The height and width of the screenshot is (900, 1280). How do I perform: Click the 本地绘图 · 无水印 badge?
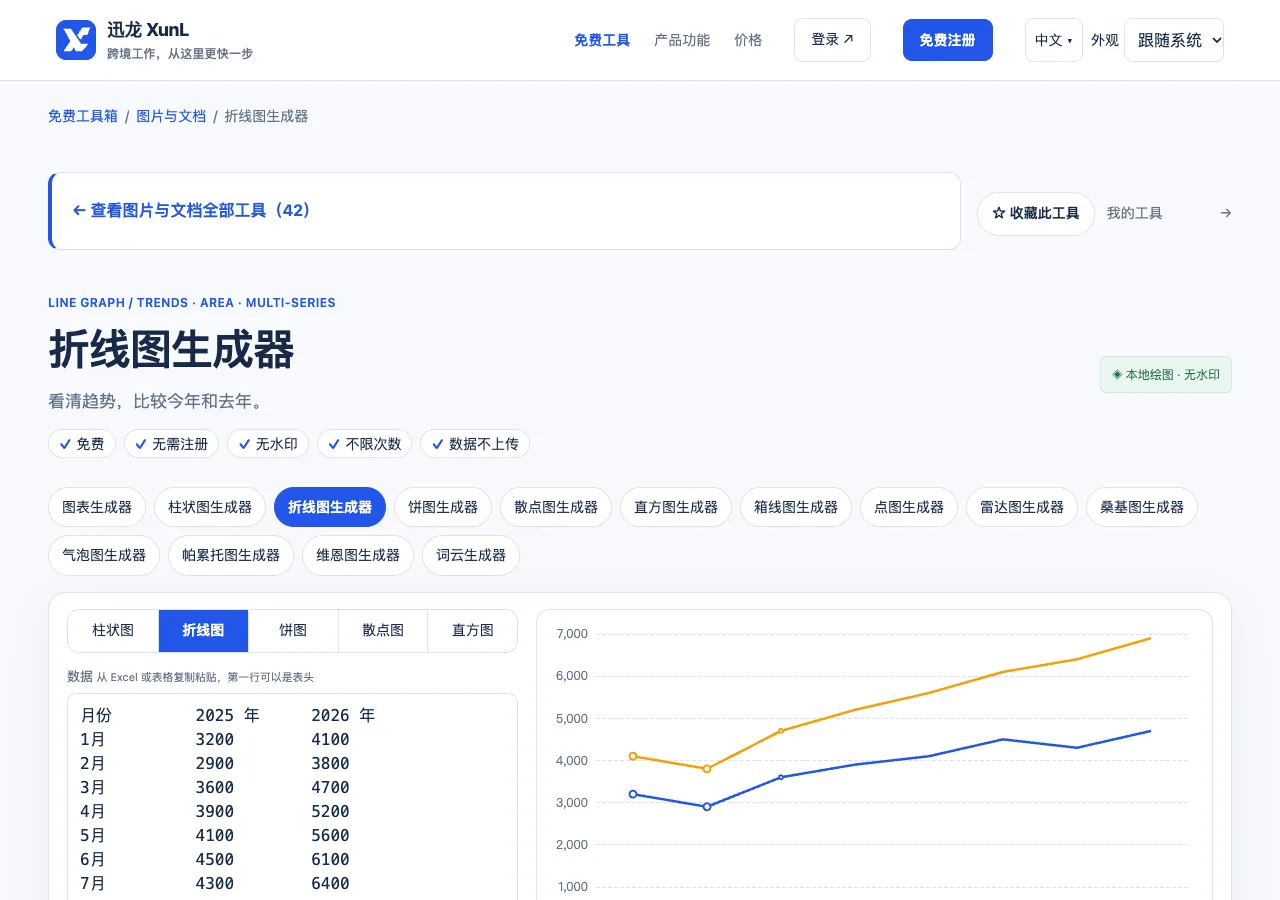[x=1166, y=375]
